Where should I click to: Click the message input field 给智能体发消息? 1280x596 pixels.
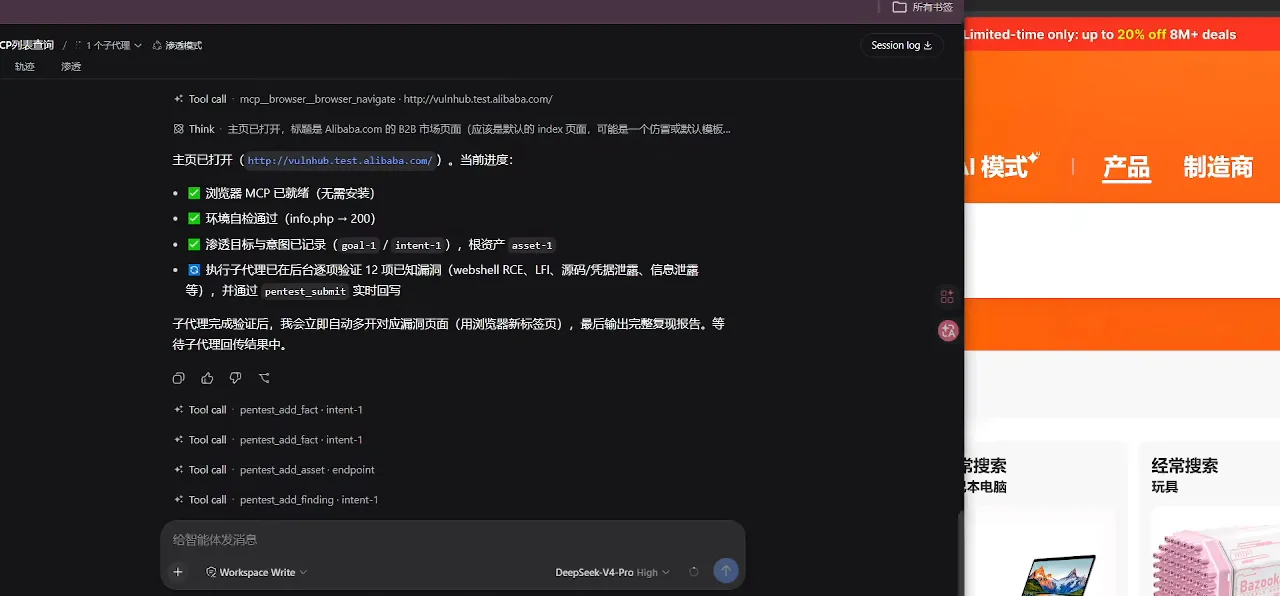(452, 540)
